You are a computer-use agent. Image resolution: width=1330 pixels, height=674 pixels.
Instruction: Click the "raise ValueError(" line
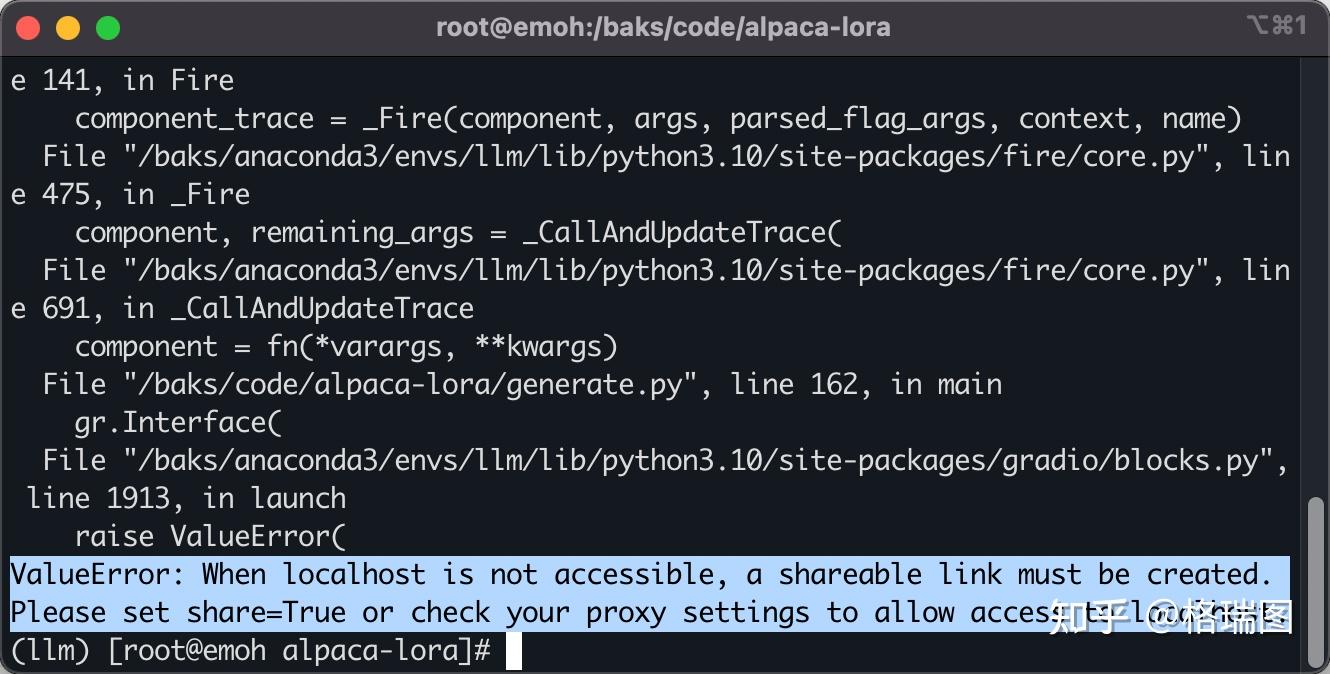click(x=210, y=537)
